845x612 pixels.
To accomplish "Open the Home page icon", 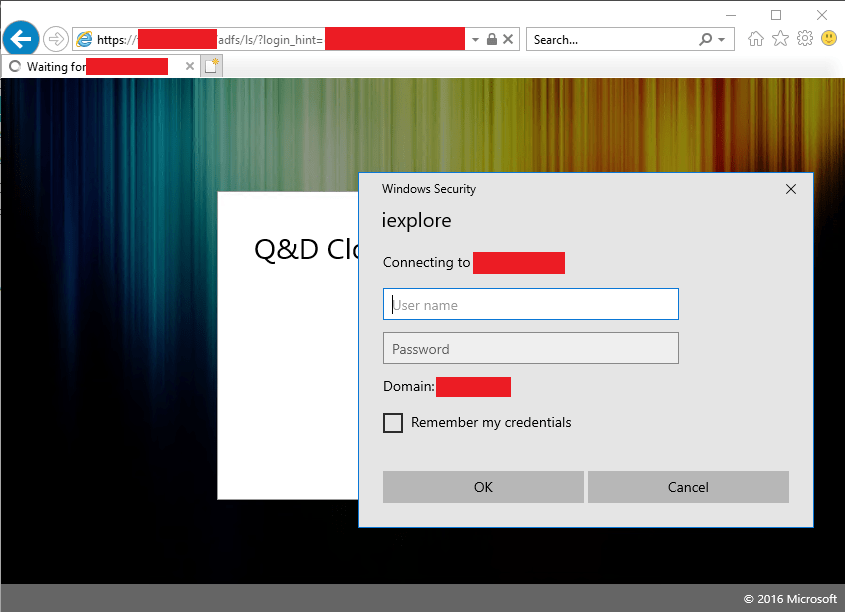I will click(x=756, y=39).
